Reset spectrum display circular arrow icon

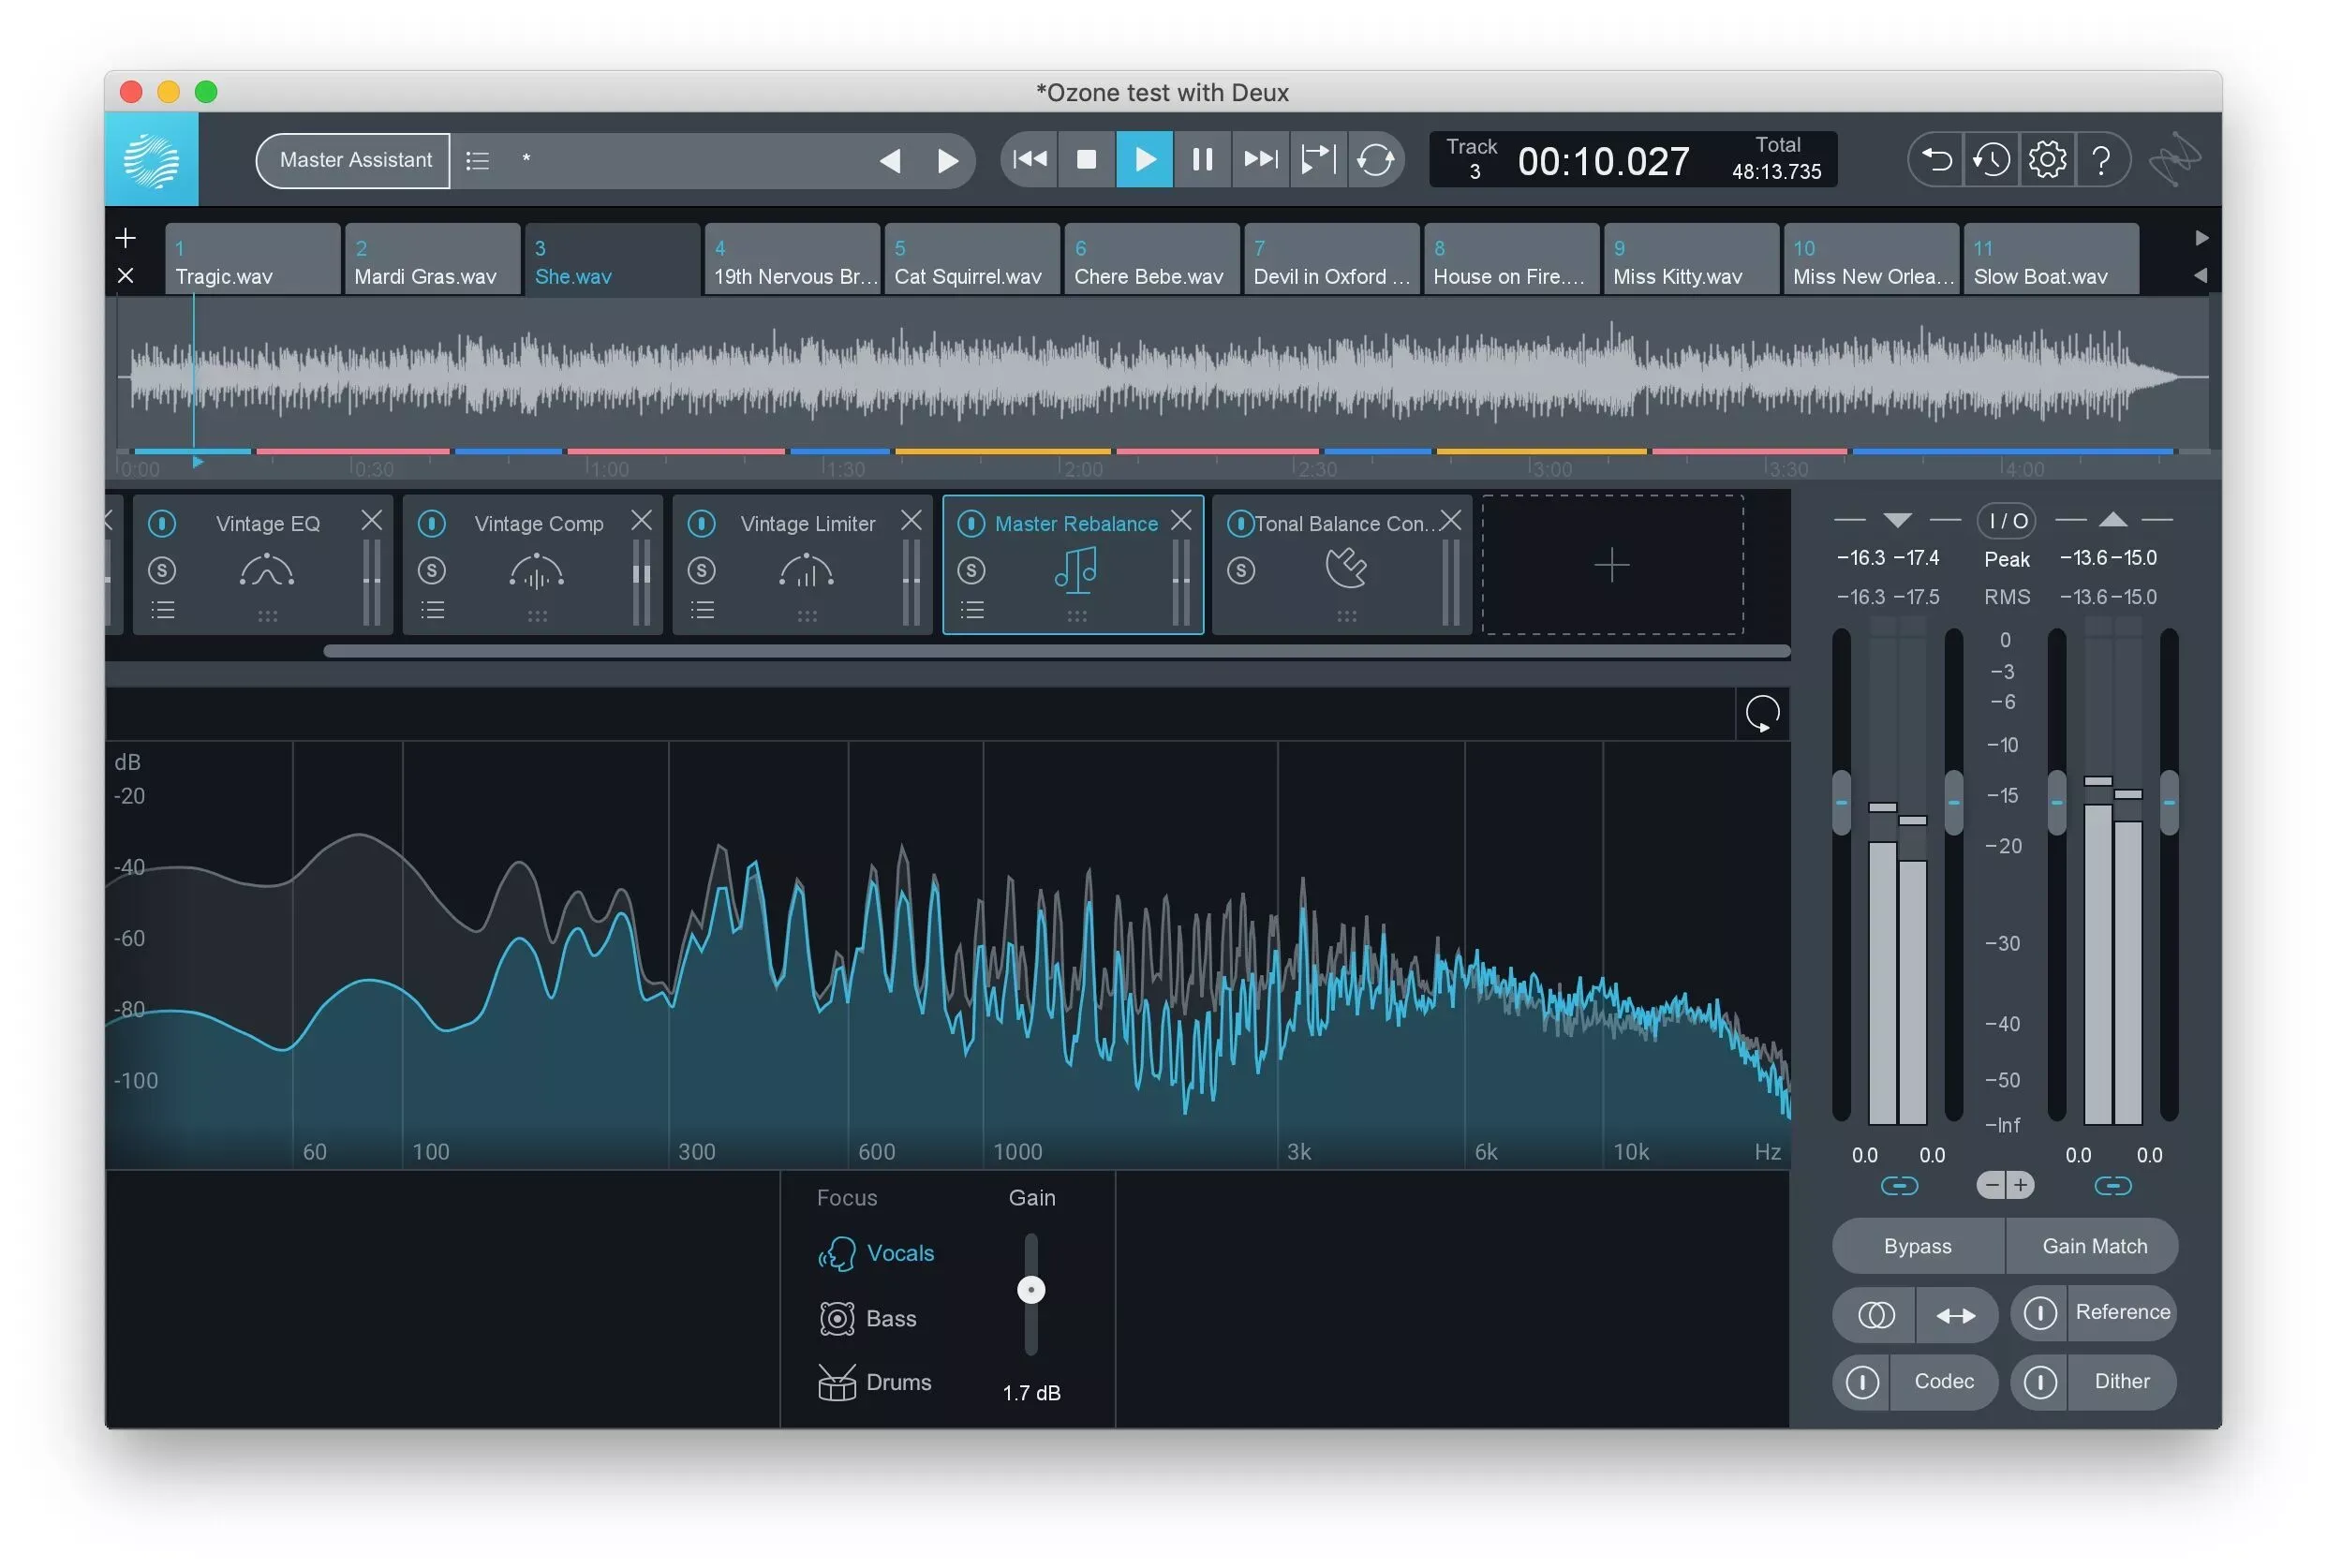(x=1762, y=714)
